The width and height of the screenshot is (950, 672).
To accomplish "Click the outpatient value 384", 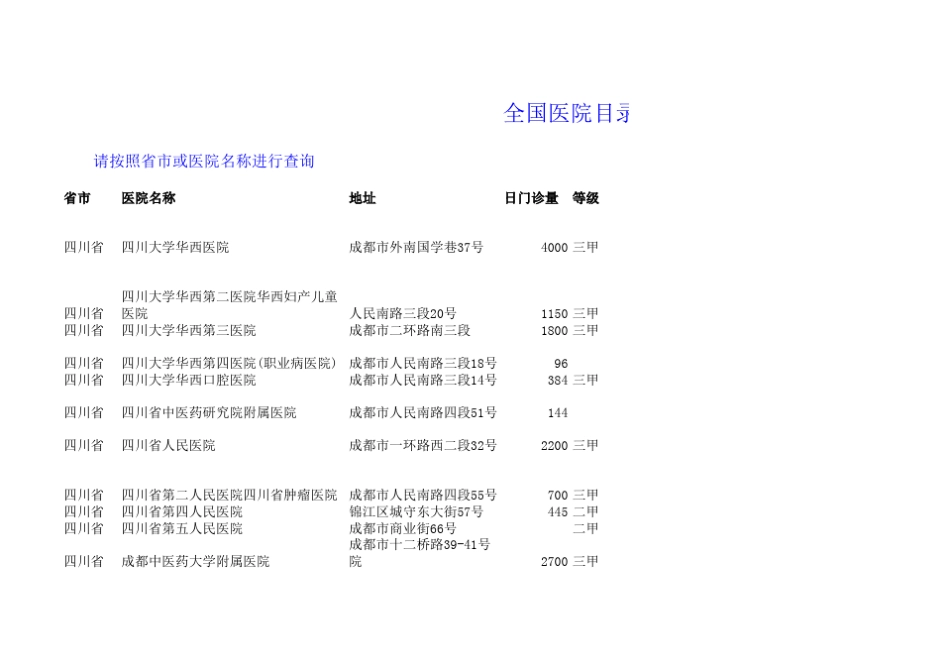I will point(558,381).
